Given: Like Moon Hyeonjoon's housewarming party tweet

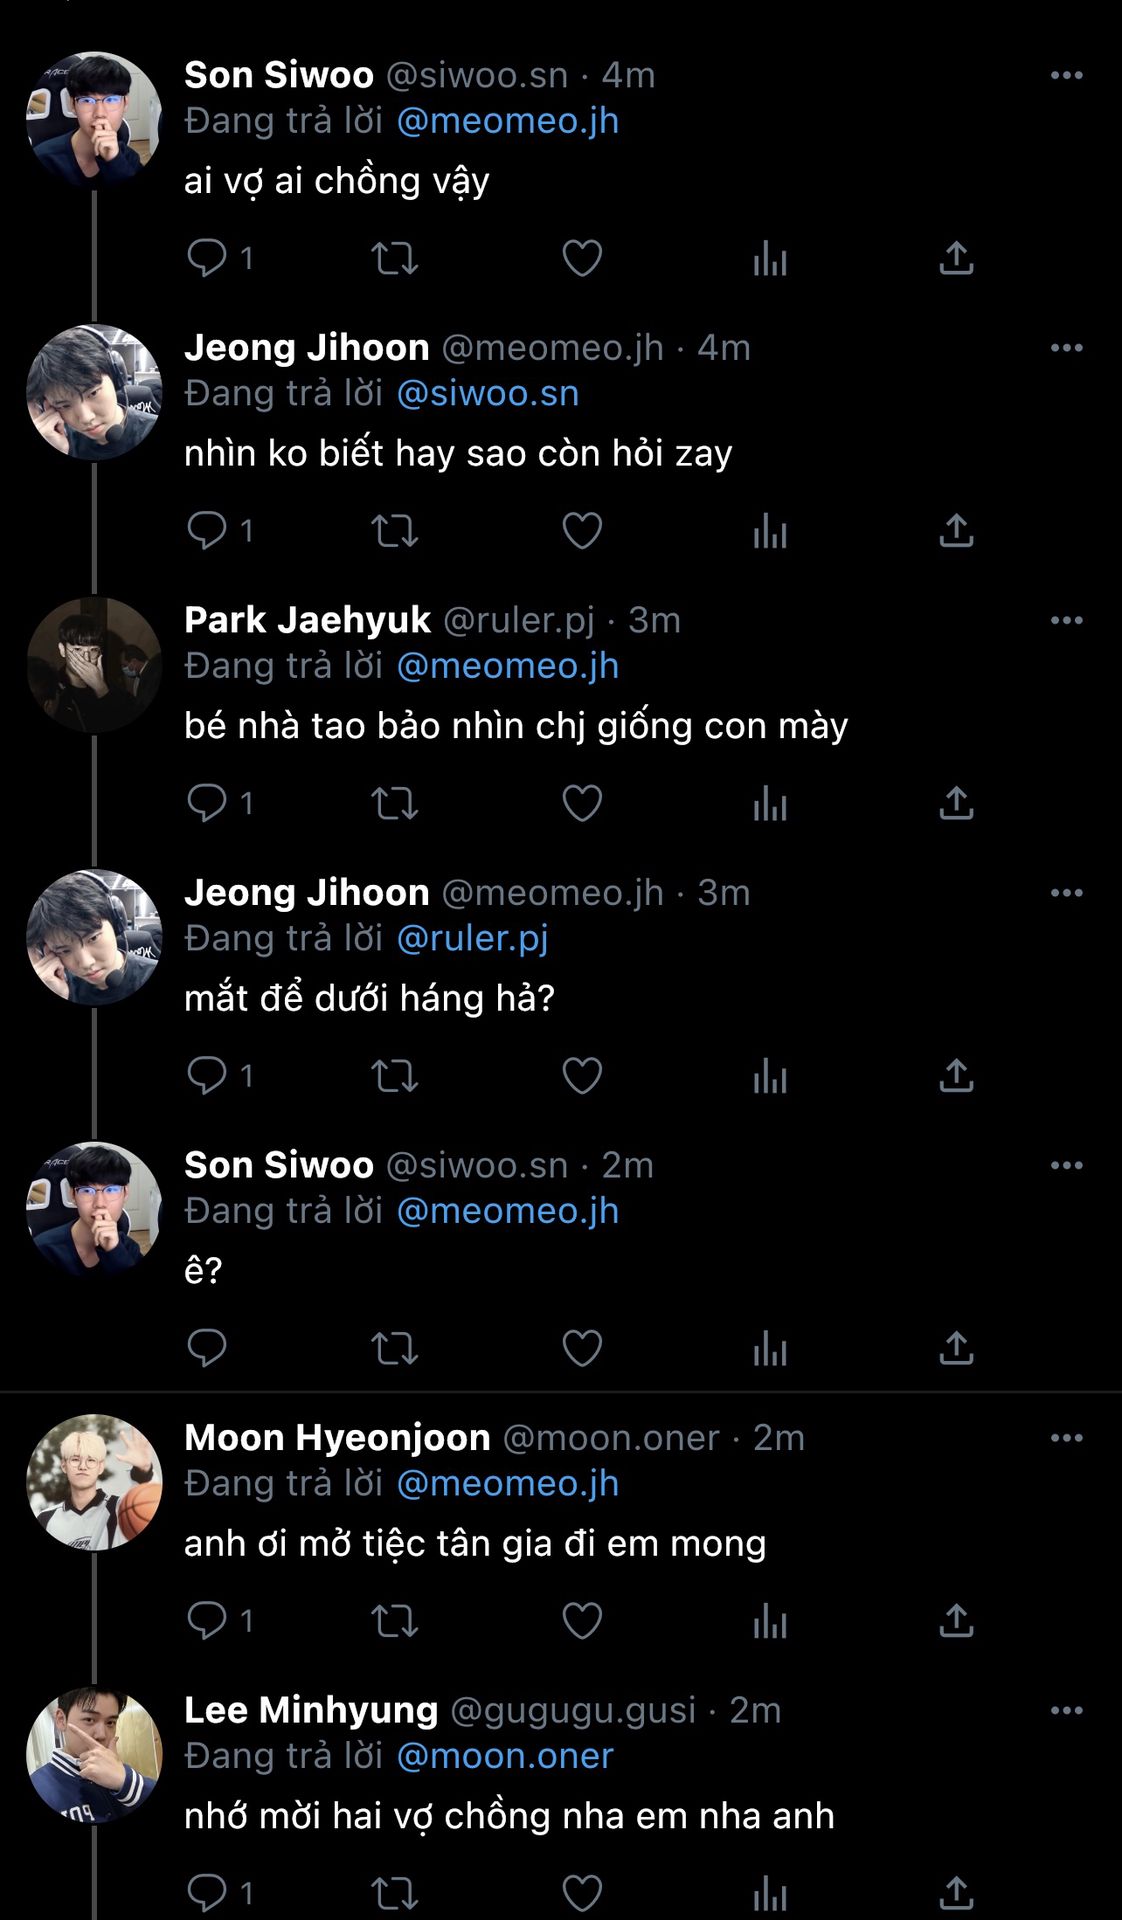Looking at the screenshot, I should point(582,1621).
